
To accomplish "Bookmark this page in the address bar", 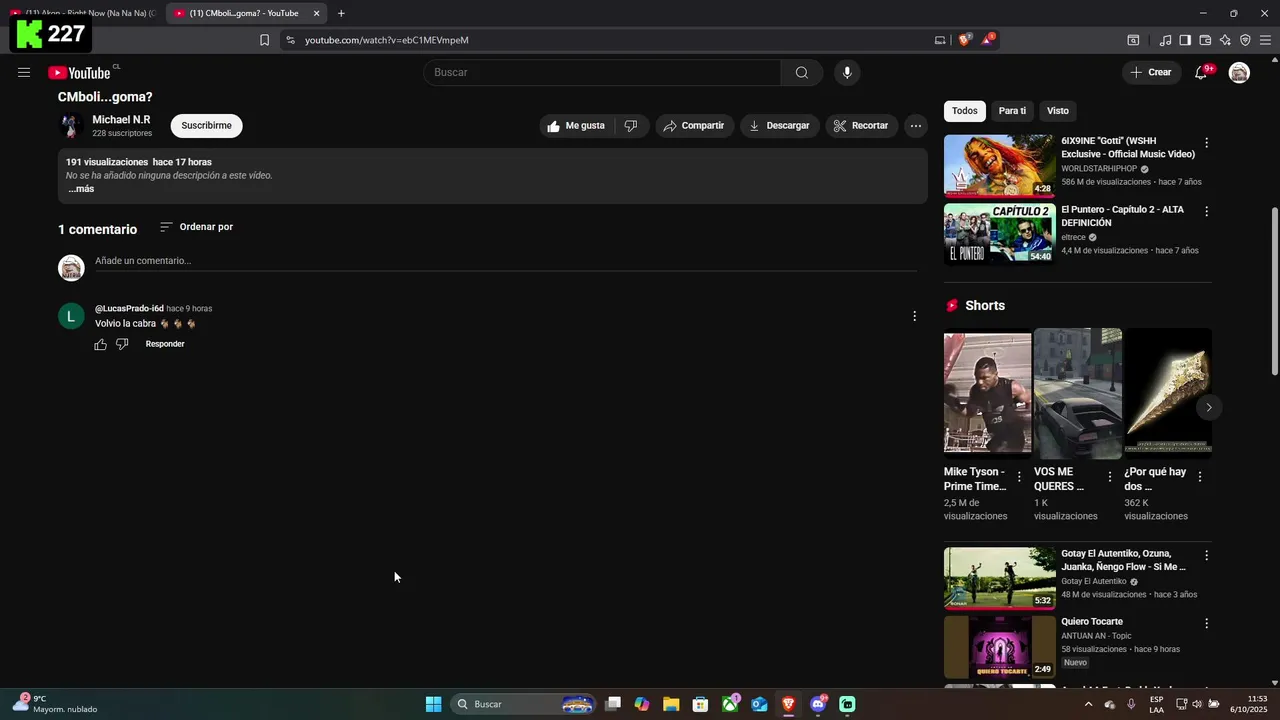I will 264,40.
